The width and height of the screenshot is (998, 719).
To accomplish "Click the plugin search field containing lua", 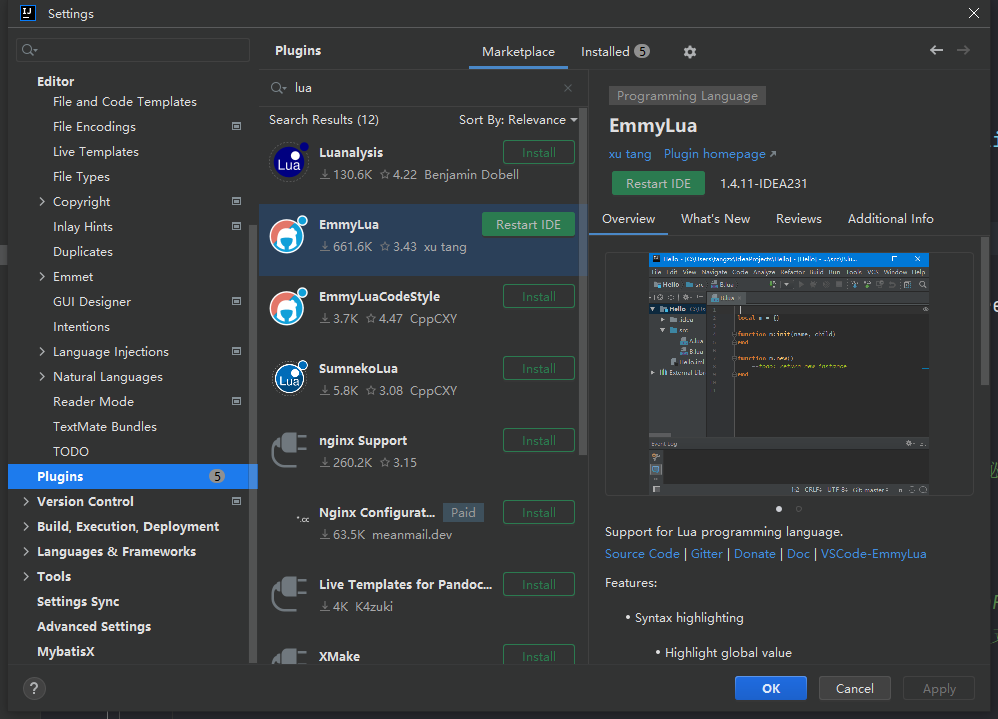I will click(x=422, y=88).
